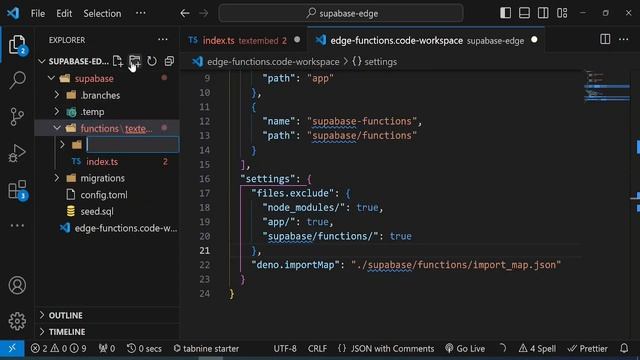Click the New File icon in Explorer

pos(118,61)
